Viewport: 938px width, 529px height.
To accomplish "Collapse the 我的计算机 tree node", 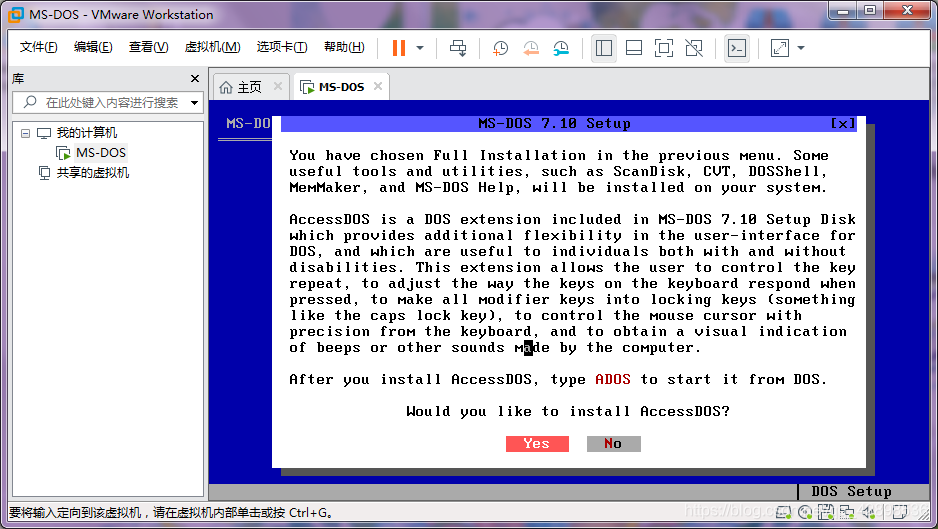I will pyautogui.click(x=25, y=133).
